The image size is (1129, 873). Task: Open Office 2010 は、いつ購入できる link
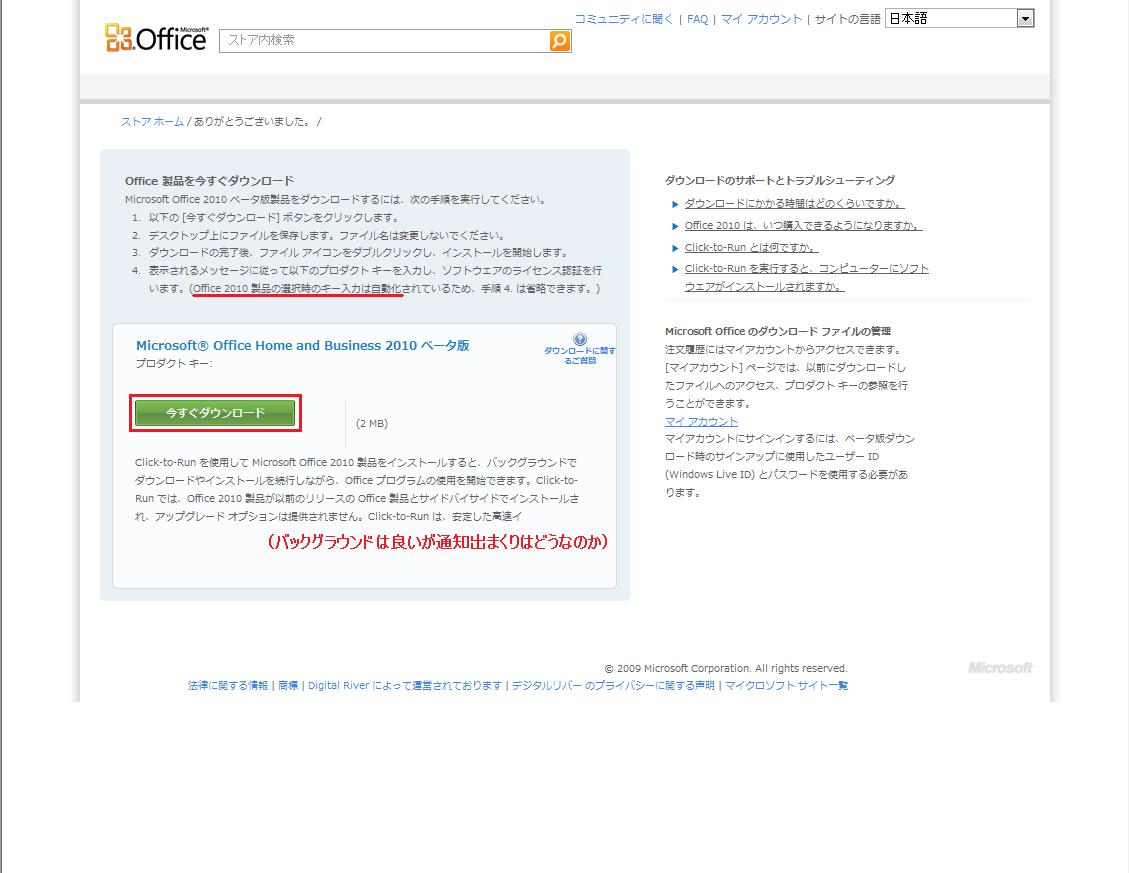(x=803, y=225)
